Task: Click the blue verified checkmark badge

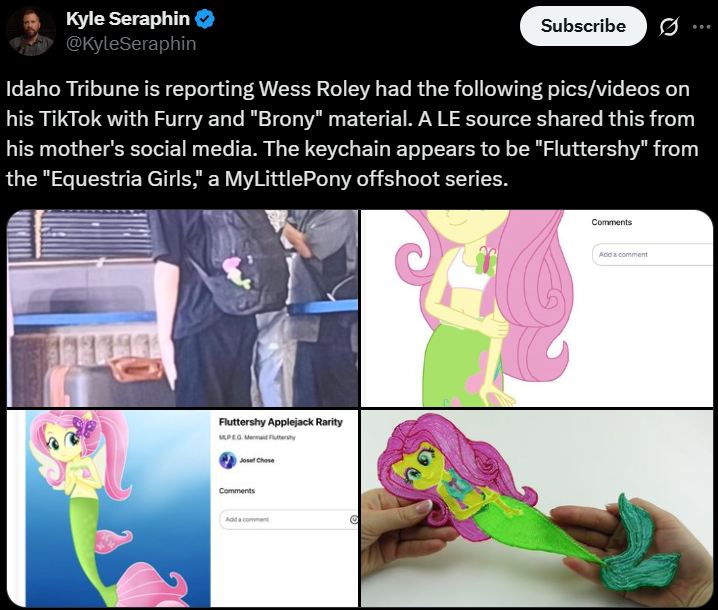Action: [x=205, y=19]
